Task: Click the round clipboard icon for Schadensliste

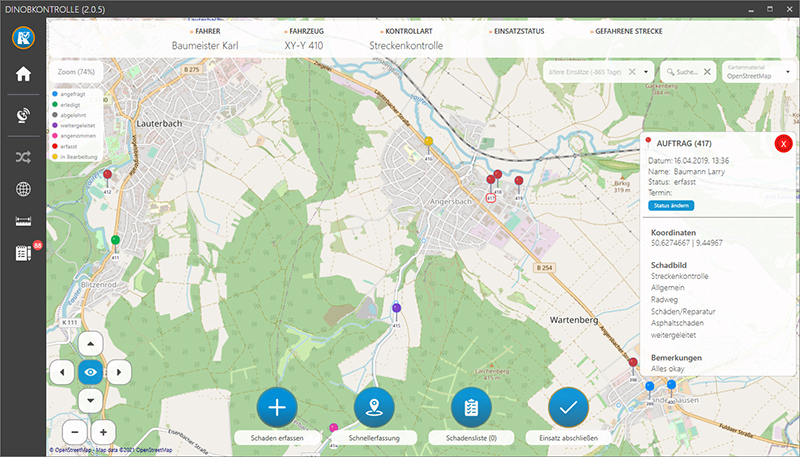Action: pyautogui.click(x=472, y=407)
